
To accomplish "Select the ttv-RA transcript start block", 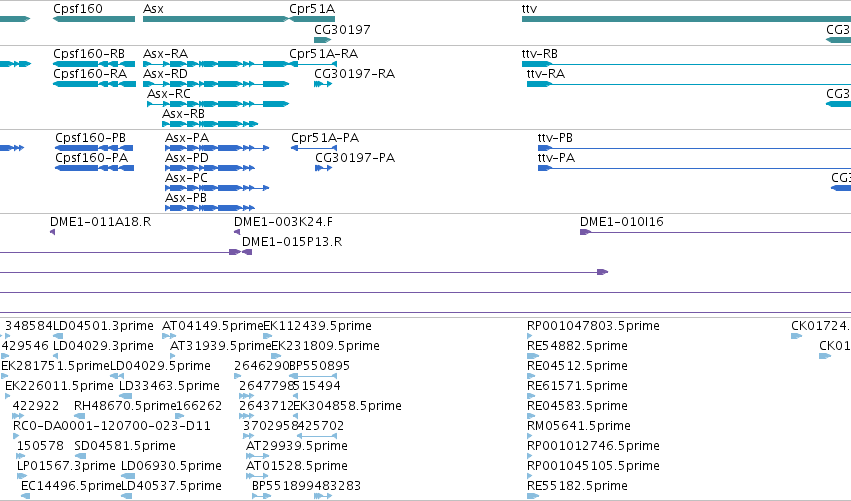I will pyautogui.click(x=539, y=84).
